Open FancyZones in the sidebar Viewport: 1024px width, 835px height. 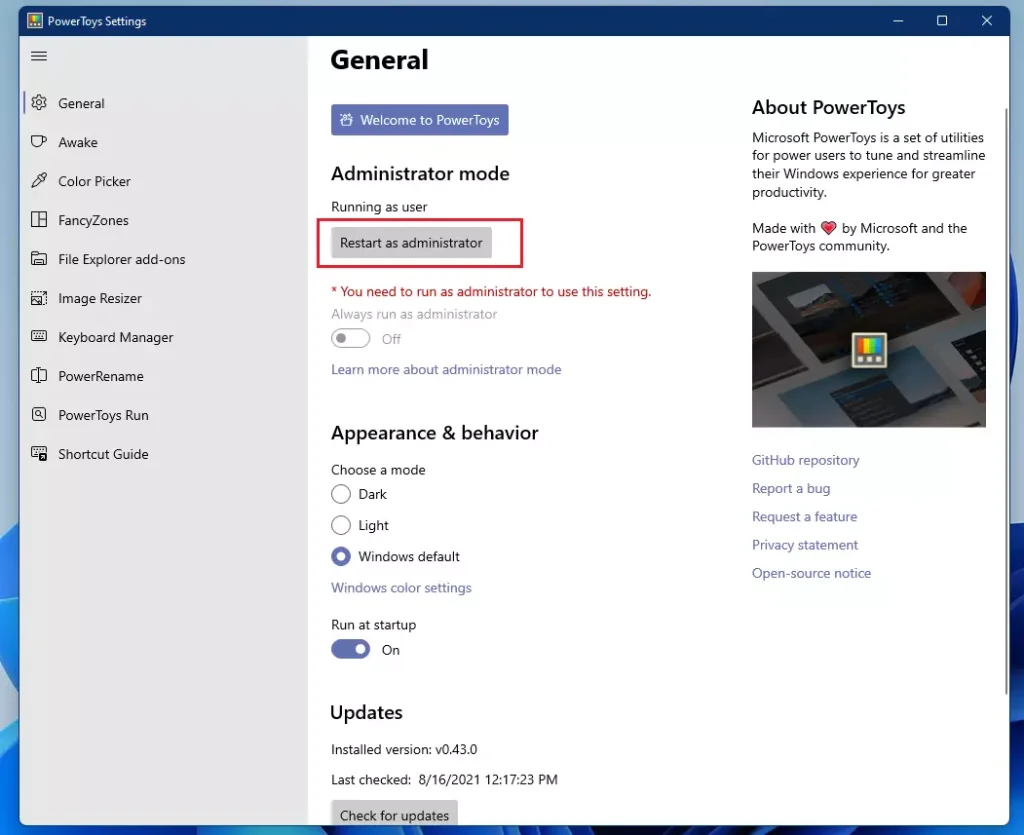[x=163, y=220]
